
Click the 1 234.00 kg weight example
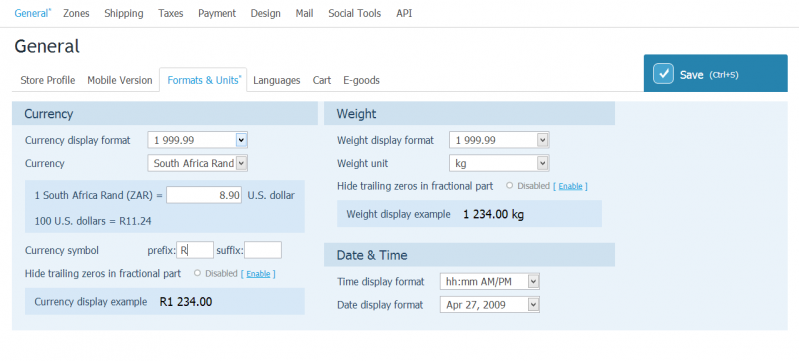pyautogui.click(x=493, y=214)
